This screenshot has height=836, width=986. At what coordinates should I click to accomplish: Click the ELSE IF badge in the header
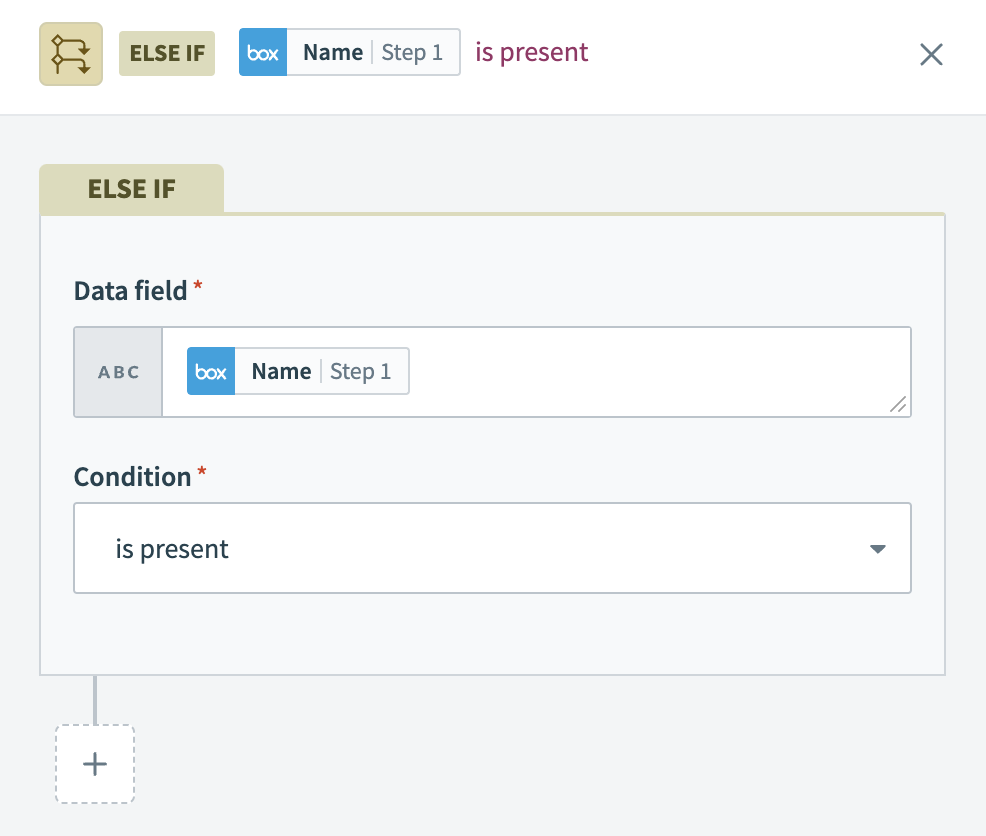click(166, 53)
